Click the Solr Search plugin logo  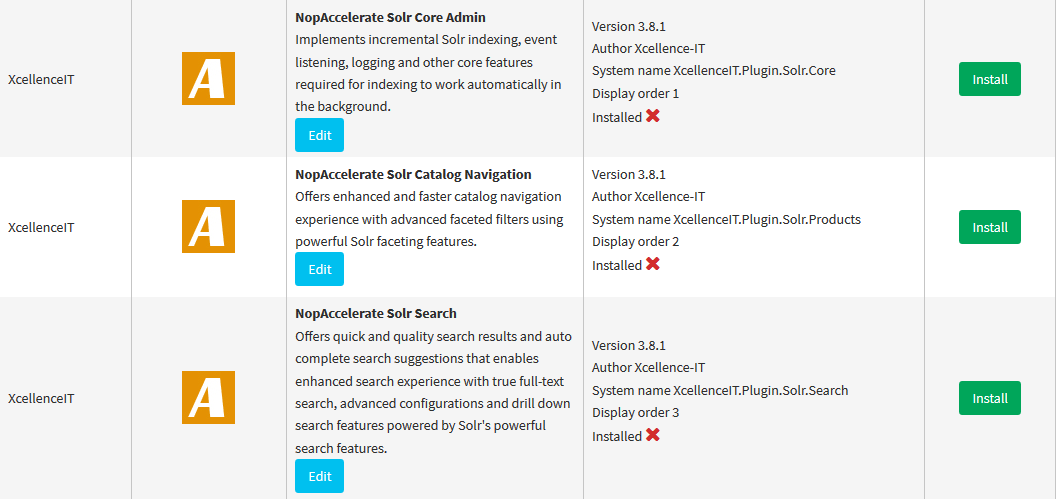coord(208,397)
